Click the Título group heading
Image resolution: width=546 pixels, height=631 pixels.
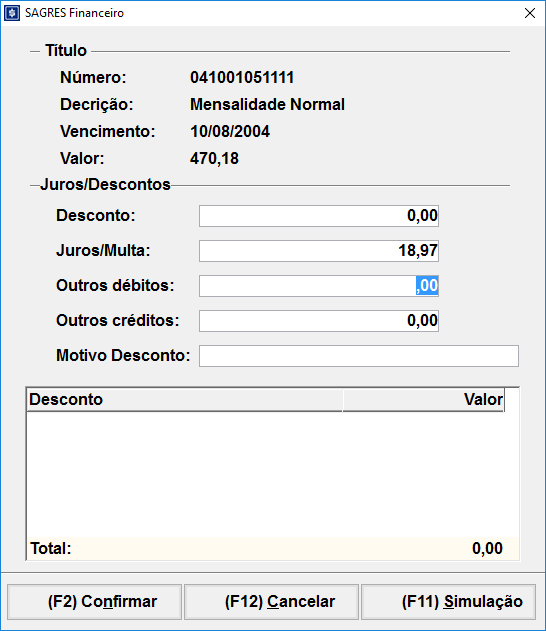point(66,51)
